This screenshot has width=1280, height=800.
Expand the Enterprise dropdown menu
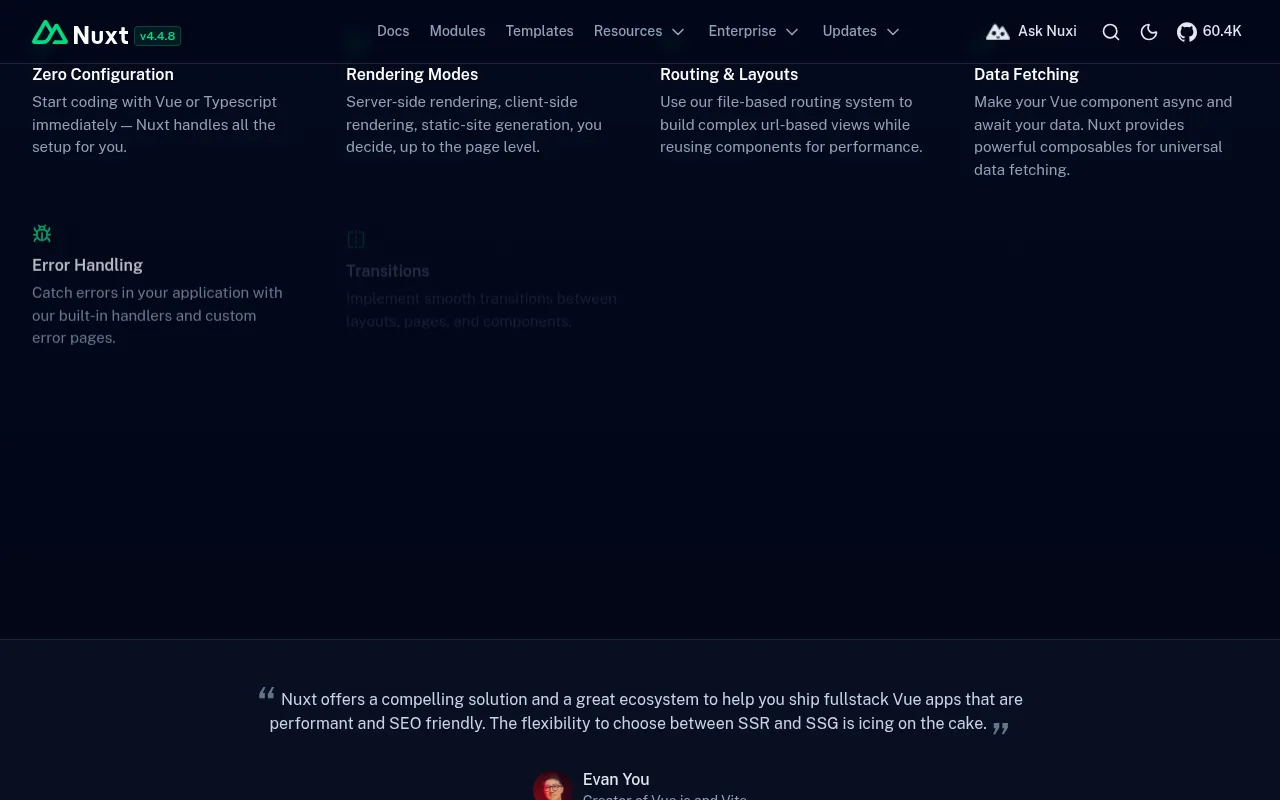tap(754, 31)
